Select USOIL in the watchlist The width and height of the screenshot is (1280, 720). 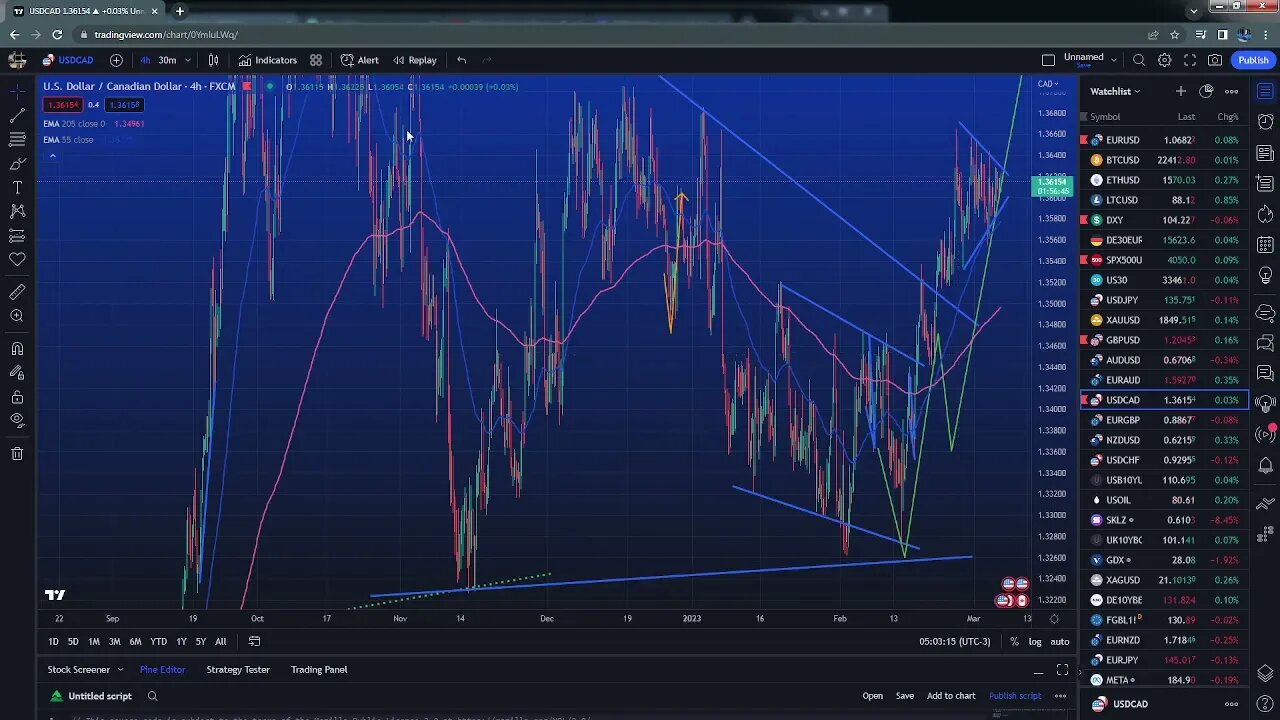(1164, 500)
